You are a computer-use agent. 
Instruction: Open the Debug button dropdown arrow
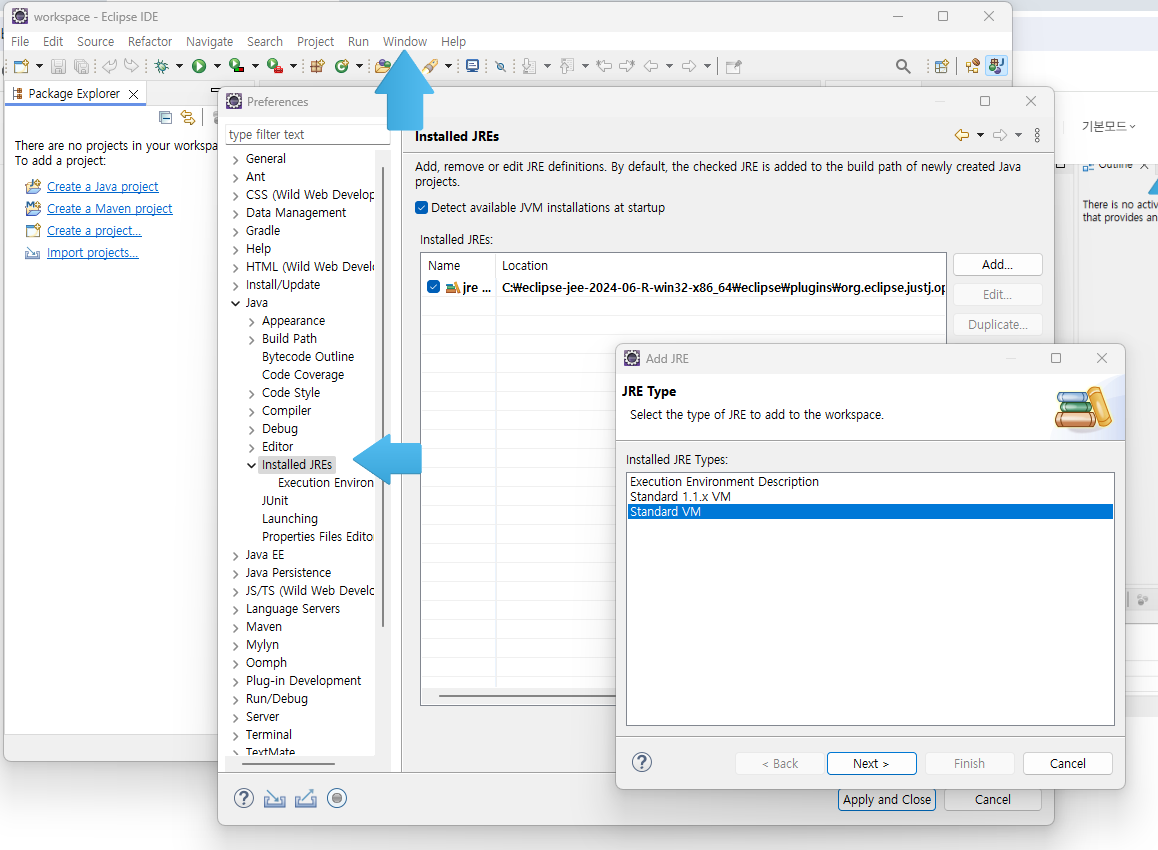click(179, 66)
